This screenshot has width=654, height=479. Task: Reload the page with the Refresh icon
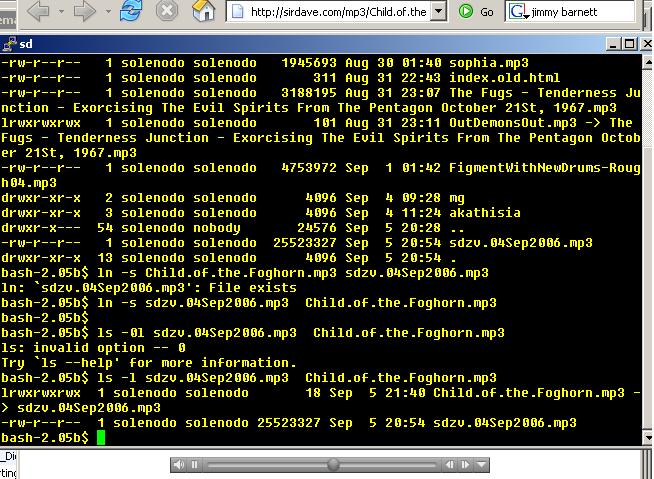pos(130,11)
